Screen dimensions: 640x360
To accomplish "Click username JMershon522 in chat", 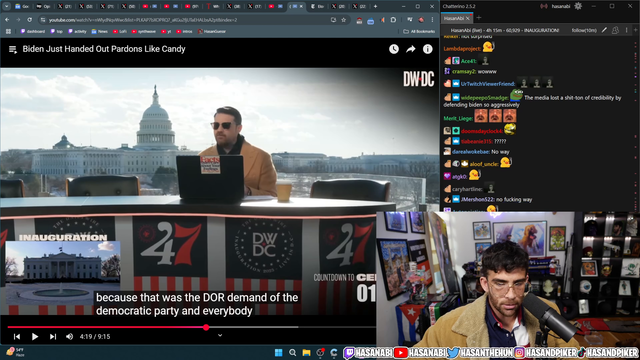I will point(478,200).
